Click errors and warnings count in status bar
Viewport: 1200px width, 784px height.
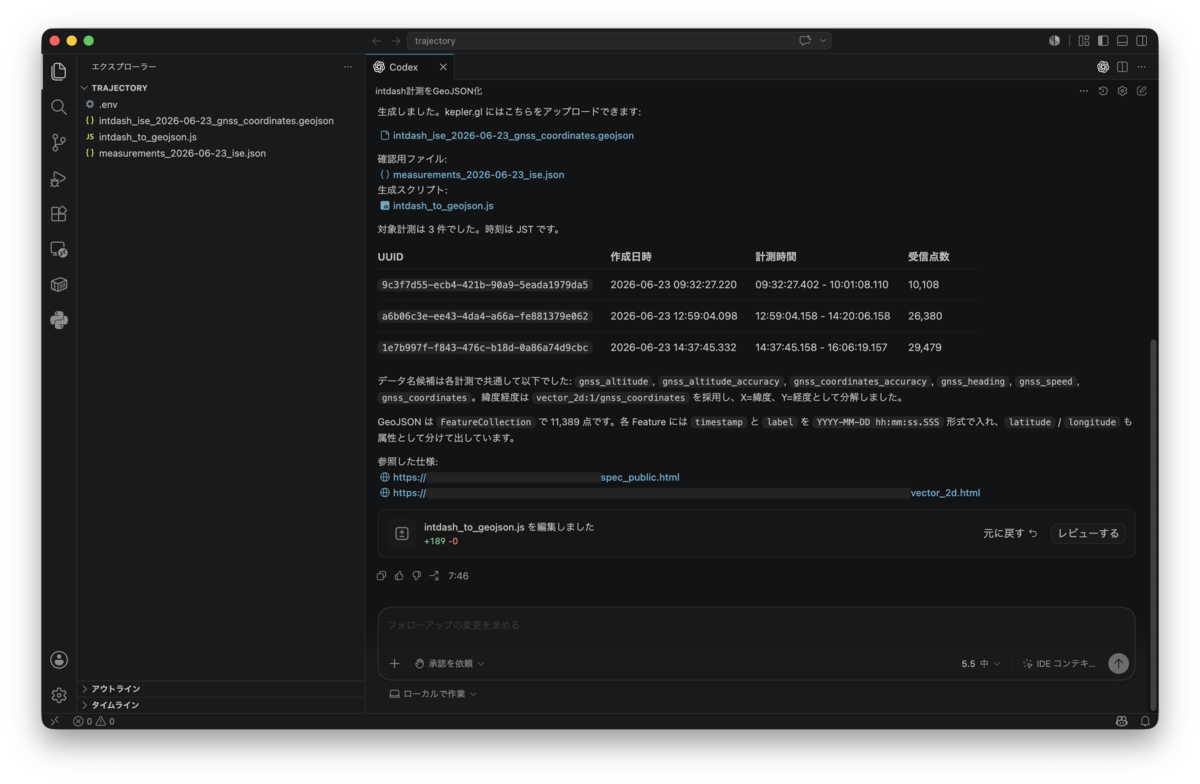(93, 721)
